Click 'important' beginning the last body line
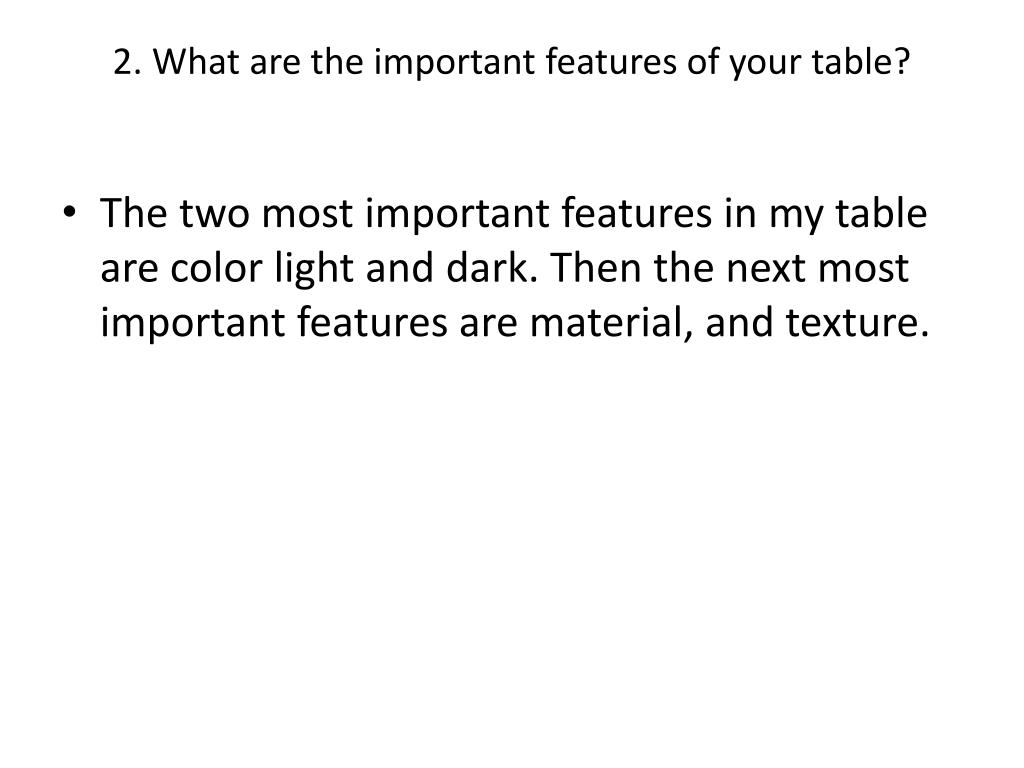The image size is (1024, 768). (x=192, y=325)
